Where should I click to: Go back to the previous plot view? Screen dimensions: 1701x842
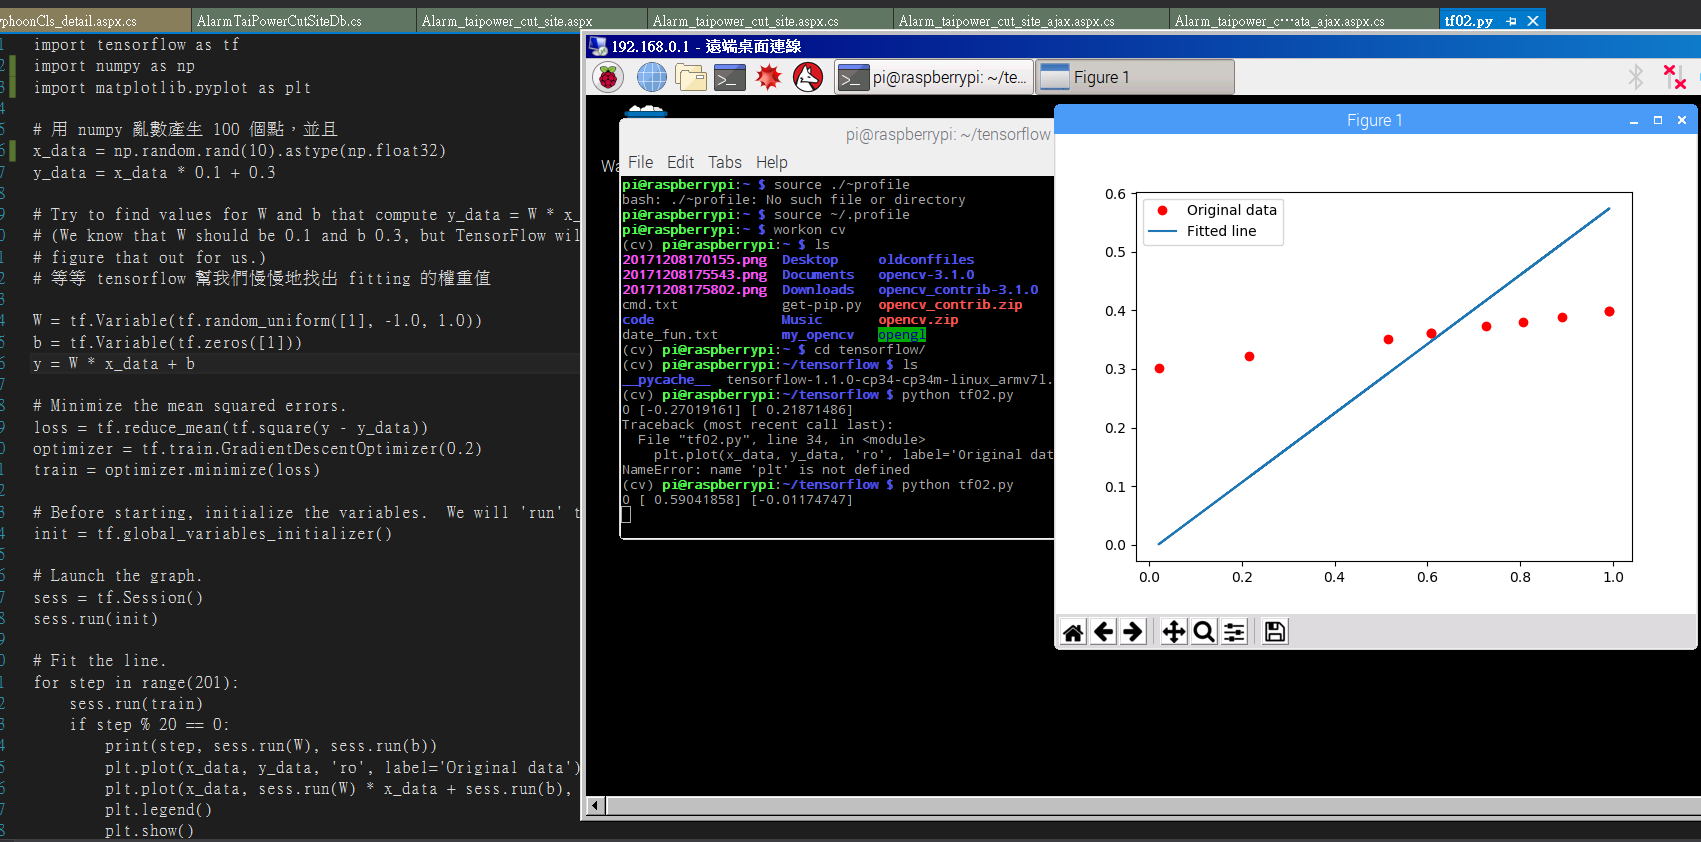click(x=1103, y=632)
